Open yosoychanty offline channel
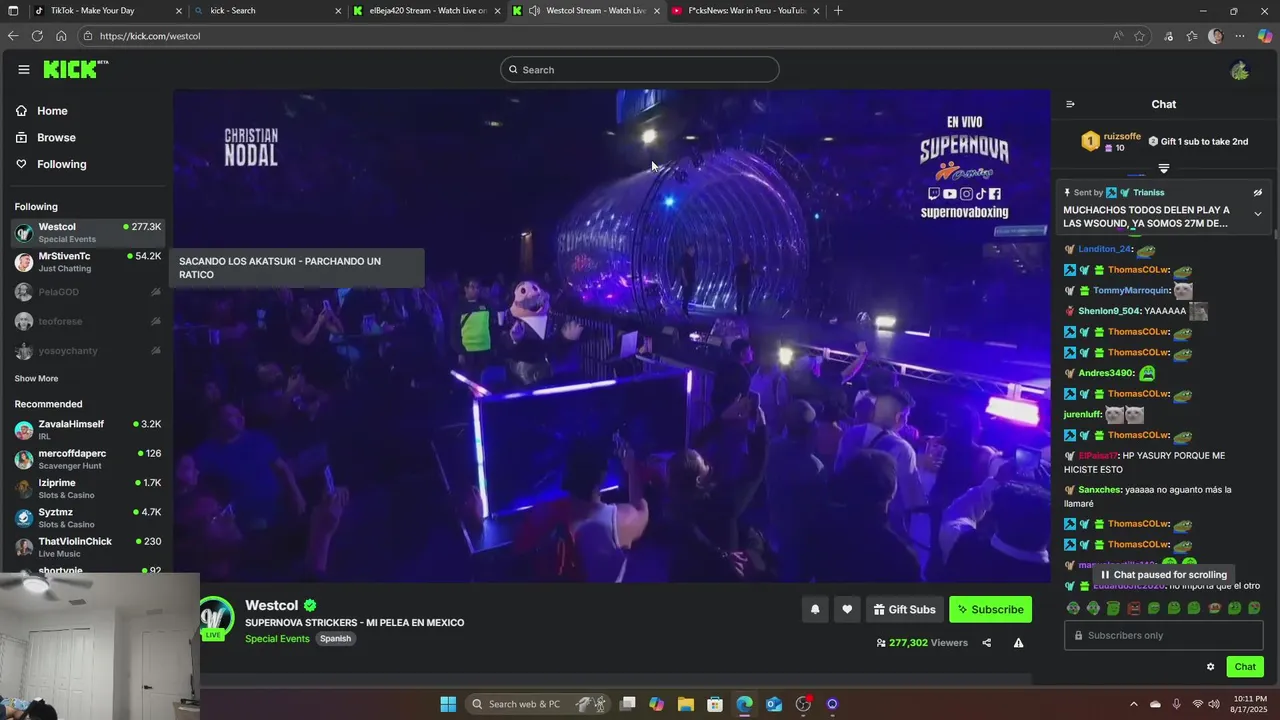 coord(88,351)
